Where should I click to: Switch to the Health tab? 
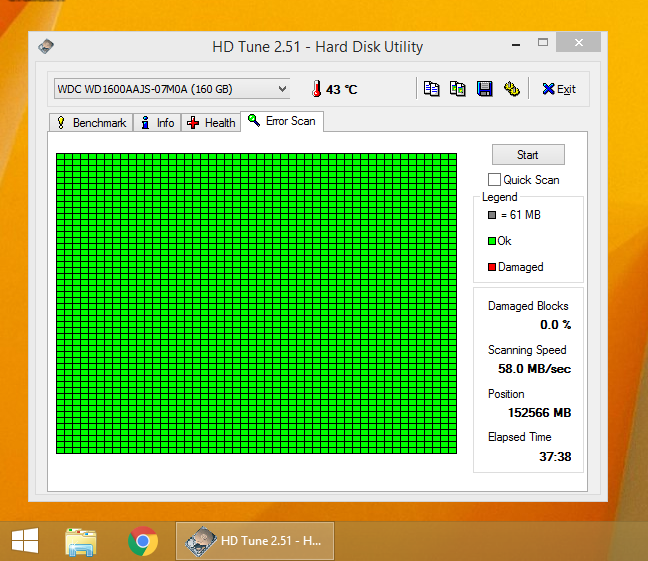211,123
